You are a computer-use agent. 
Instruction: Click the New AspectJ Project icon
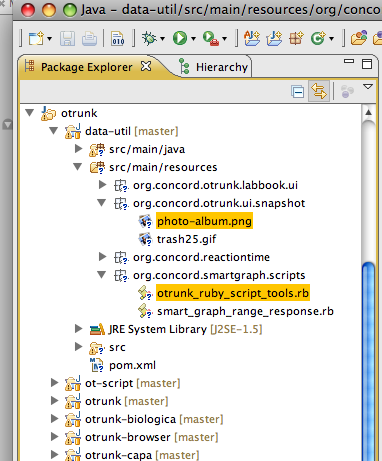[252, 38]
